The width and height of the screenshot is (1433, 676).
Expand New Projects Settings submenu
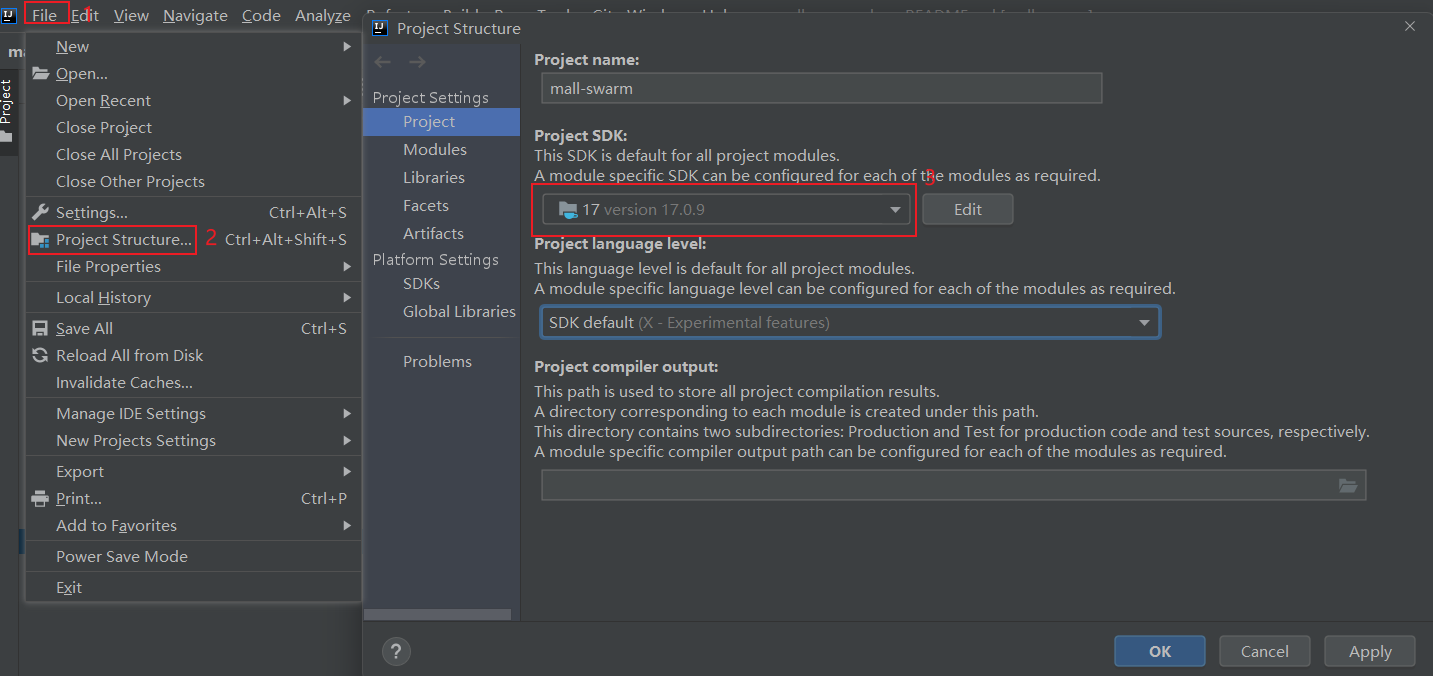pos(193,440)
